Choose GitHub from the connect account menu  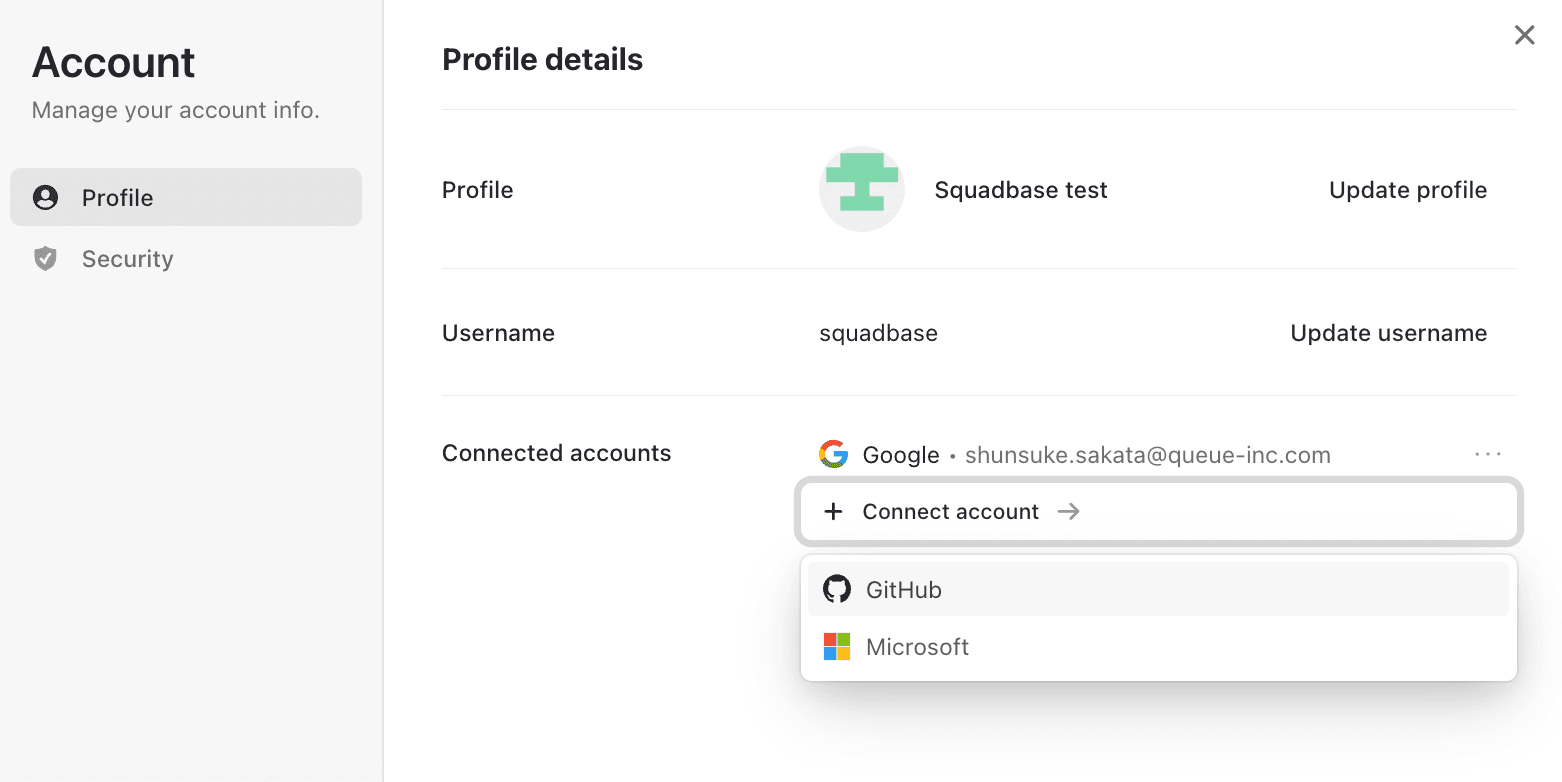(x=903, y=589)
